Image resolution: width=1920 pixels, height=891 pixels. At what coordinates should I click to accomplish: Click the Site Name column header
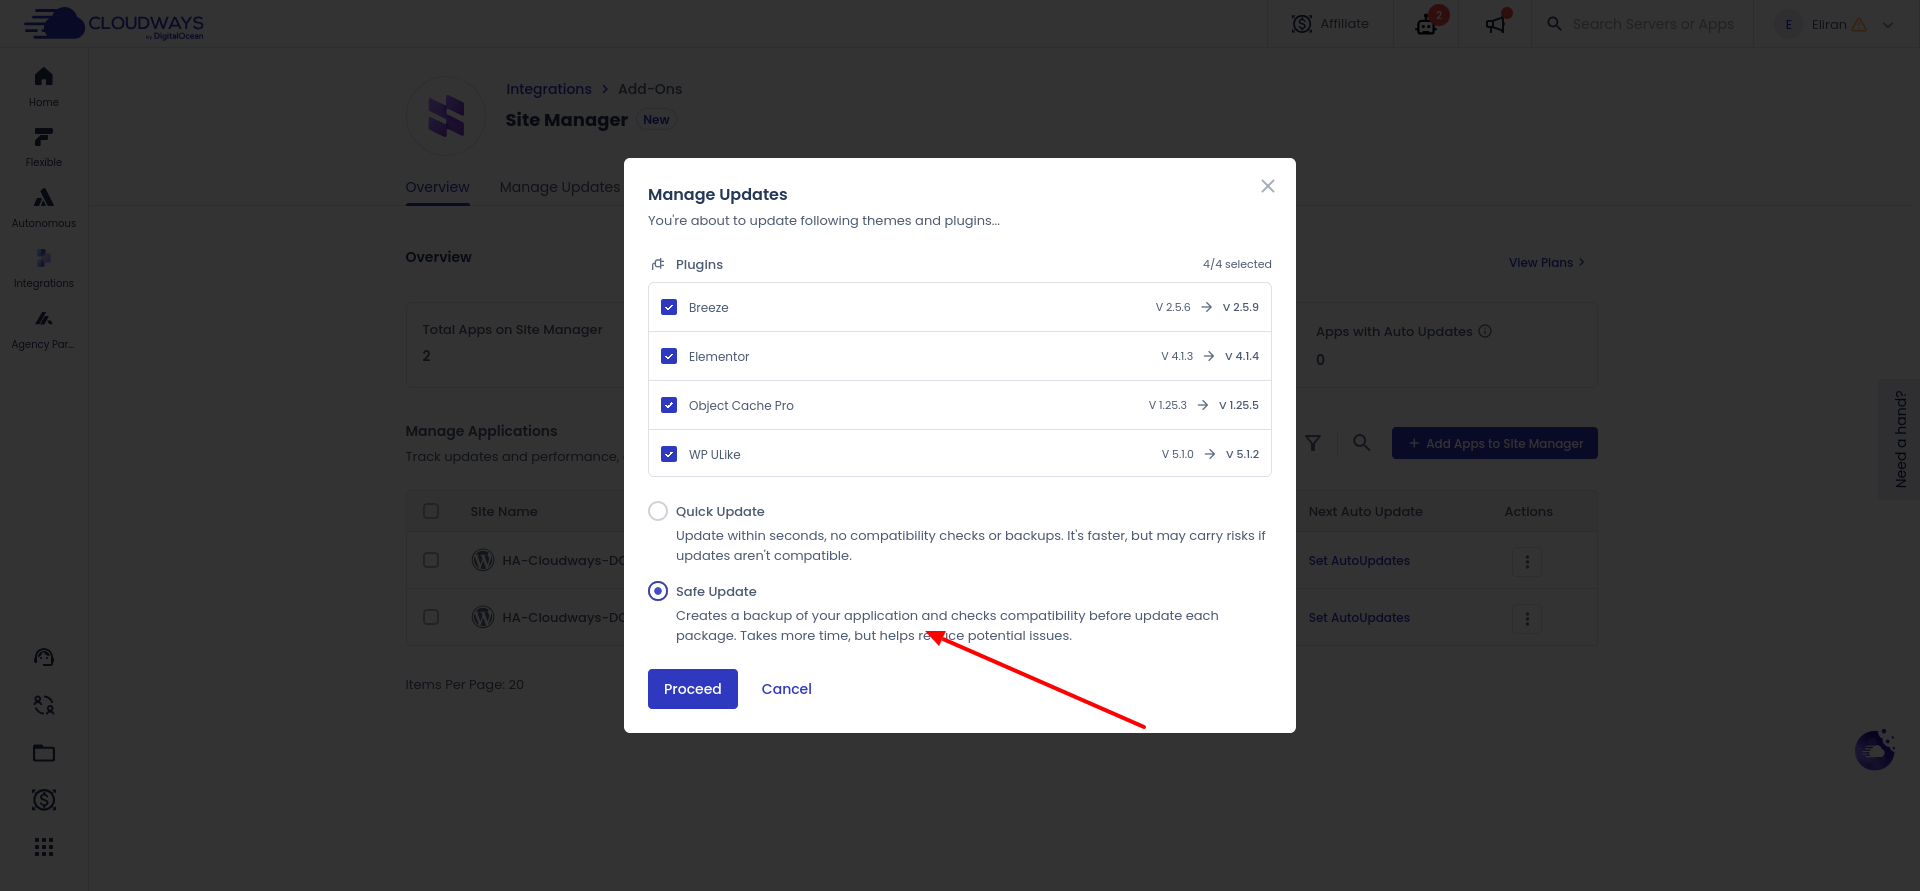[x=504, y=511]
